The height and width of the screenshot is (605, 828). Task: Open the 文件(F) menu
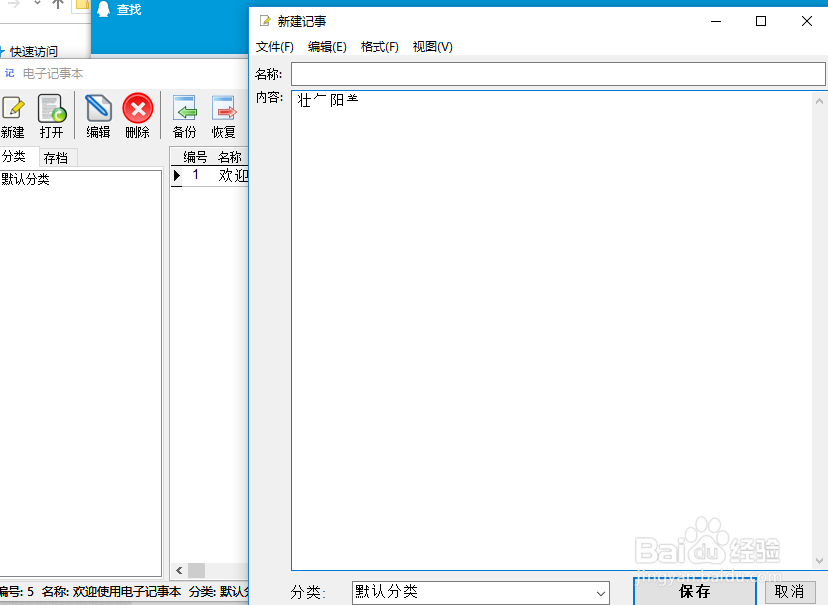[x=275, y=46]
